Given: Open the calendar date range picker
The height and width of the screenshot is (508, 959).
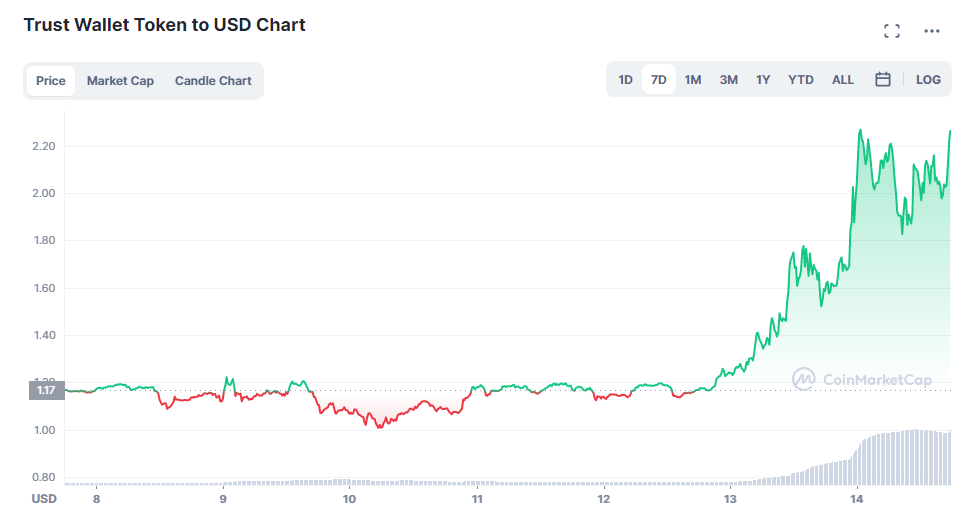Looking at the screenshot, I should 883,79.
